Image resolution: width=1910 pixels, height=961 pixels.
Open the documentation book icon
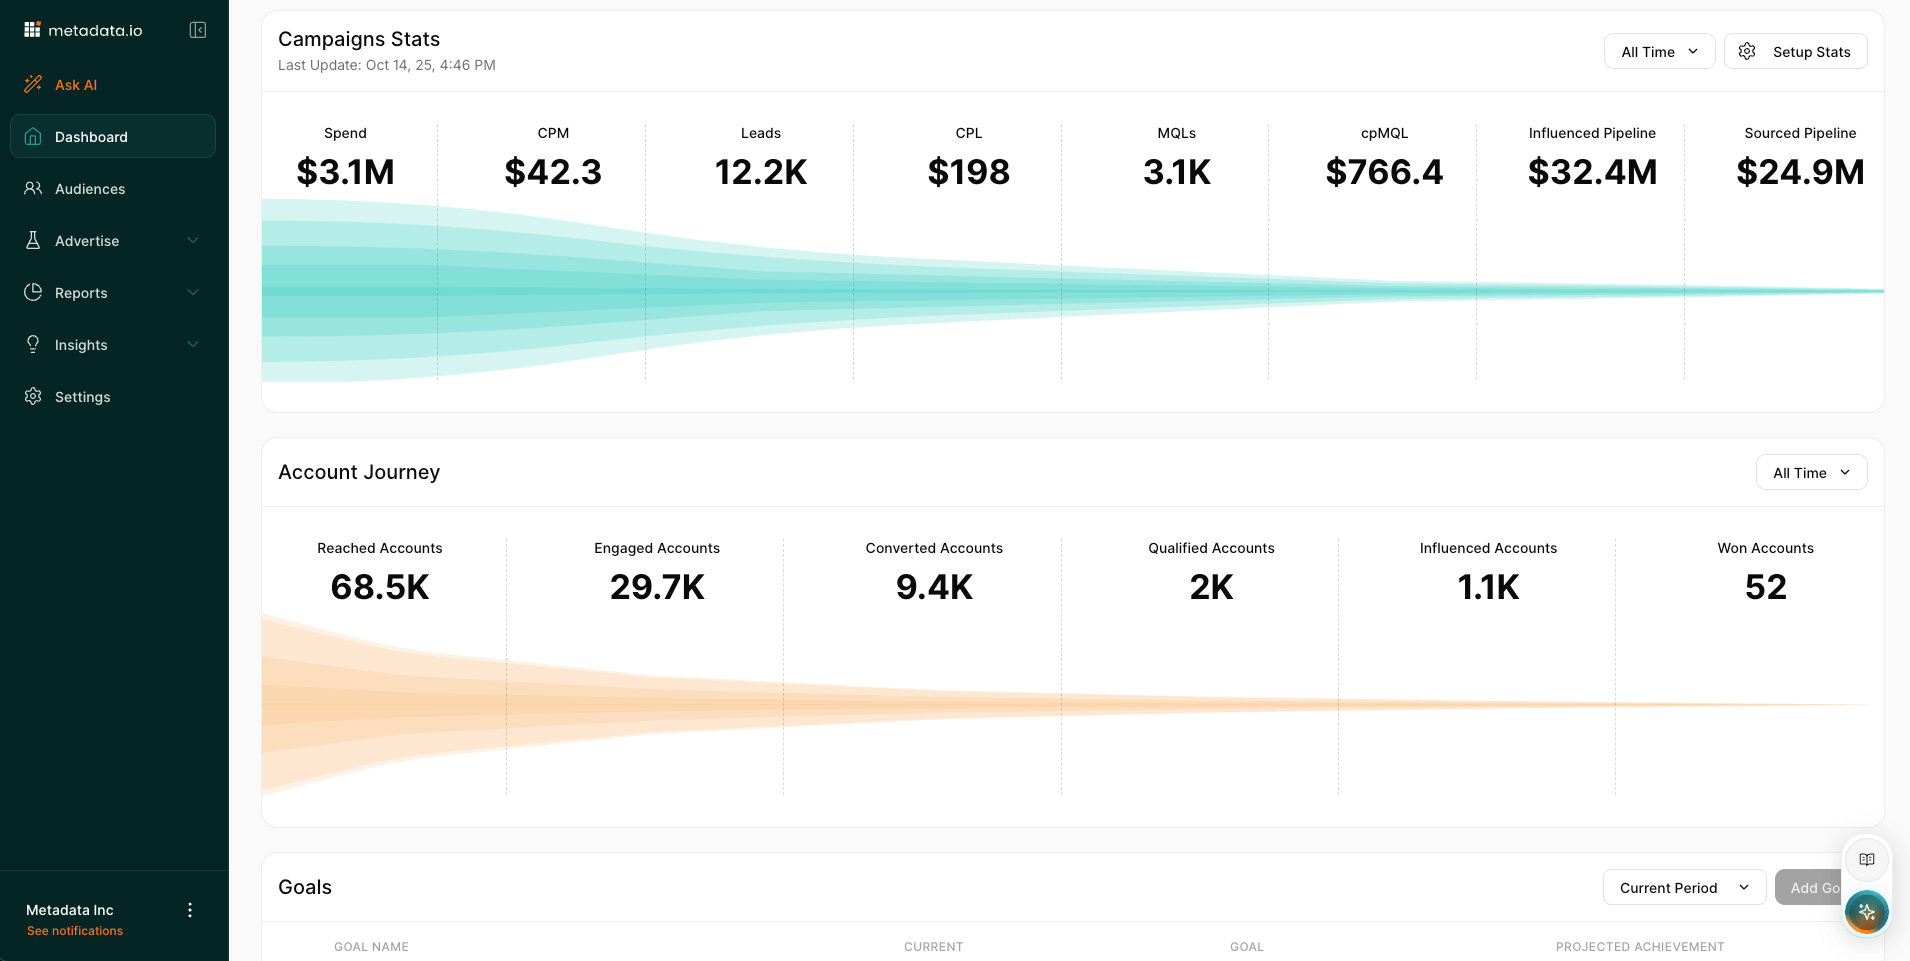[x=1866, y=859]
